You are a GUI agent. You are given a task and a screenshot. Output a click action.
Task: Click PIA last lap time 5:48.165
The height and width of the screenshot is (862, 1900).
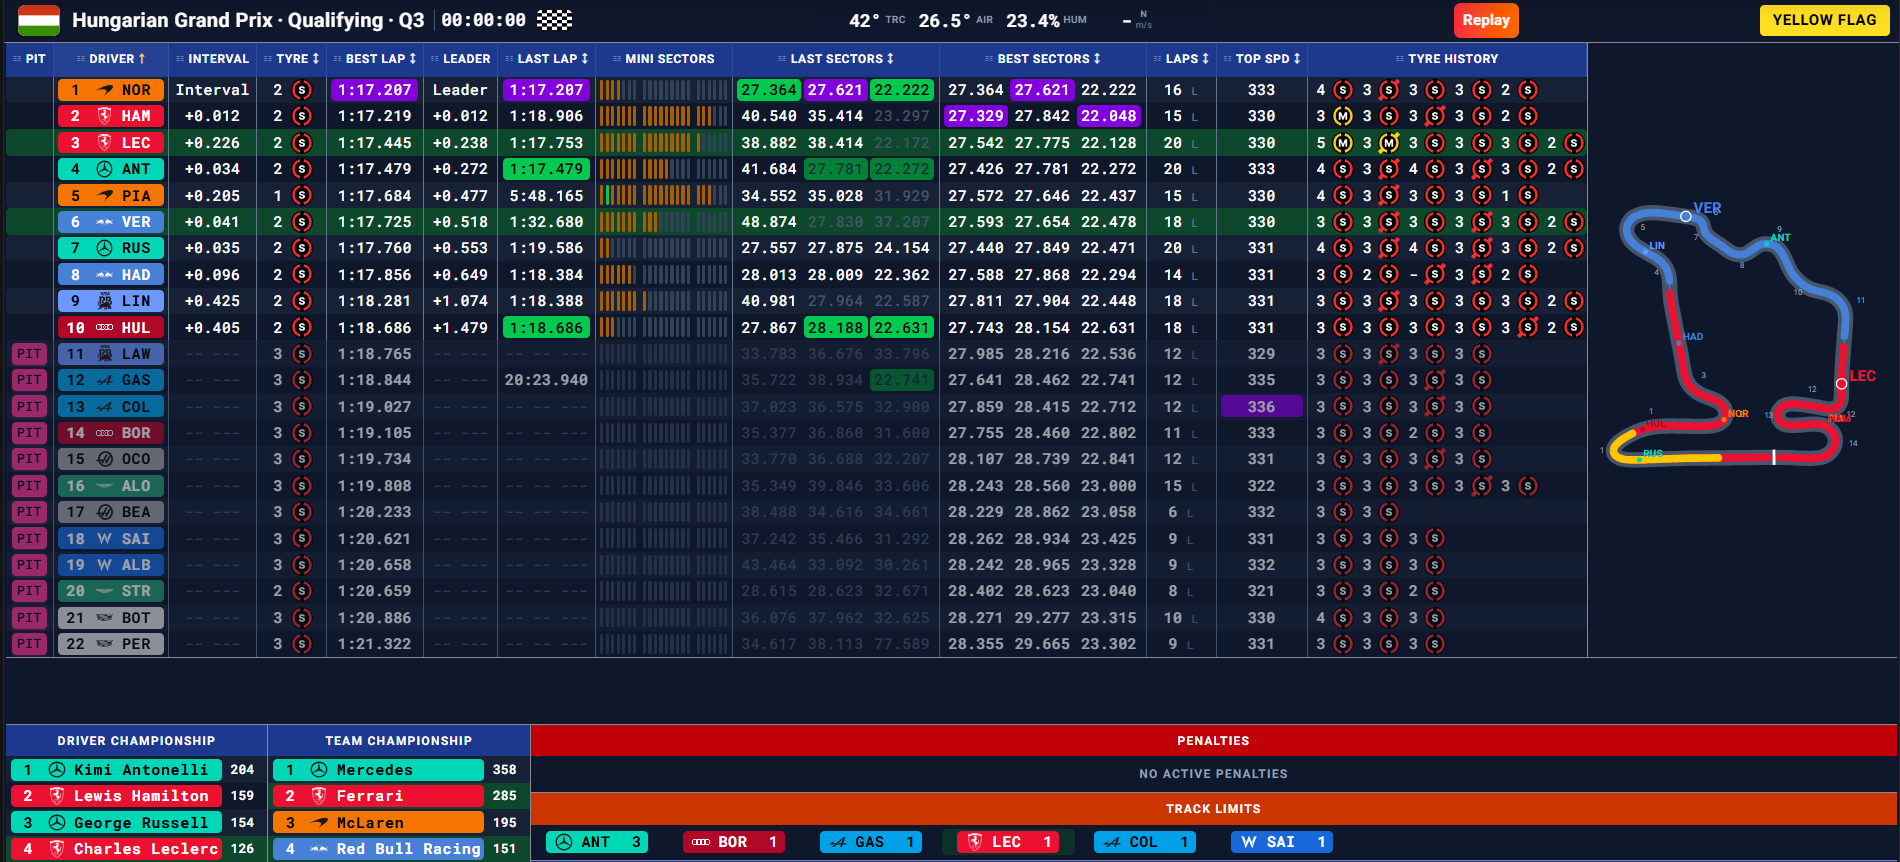tap(546, 196)
